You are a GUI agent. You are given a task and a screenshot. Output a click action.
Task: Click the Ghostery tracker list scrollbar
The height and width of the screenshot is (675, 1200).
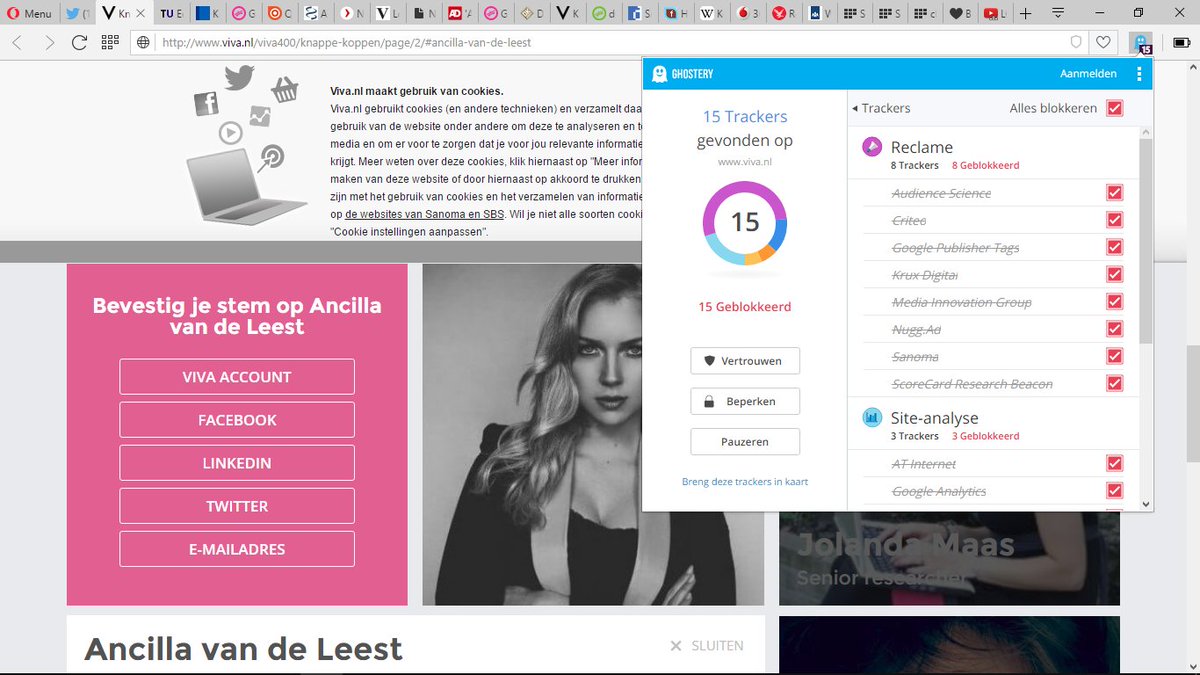(x=1146, y=240)
